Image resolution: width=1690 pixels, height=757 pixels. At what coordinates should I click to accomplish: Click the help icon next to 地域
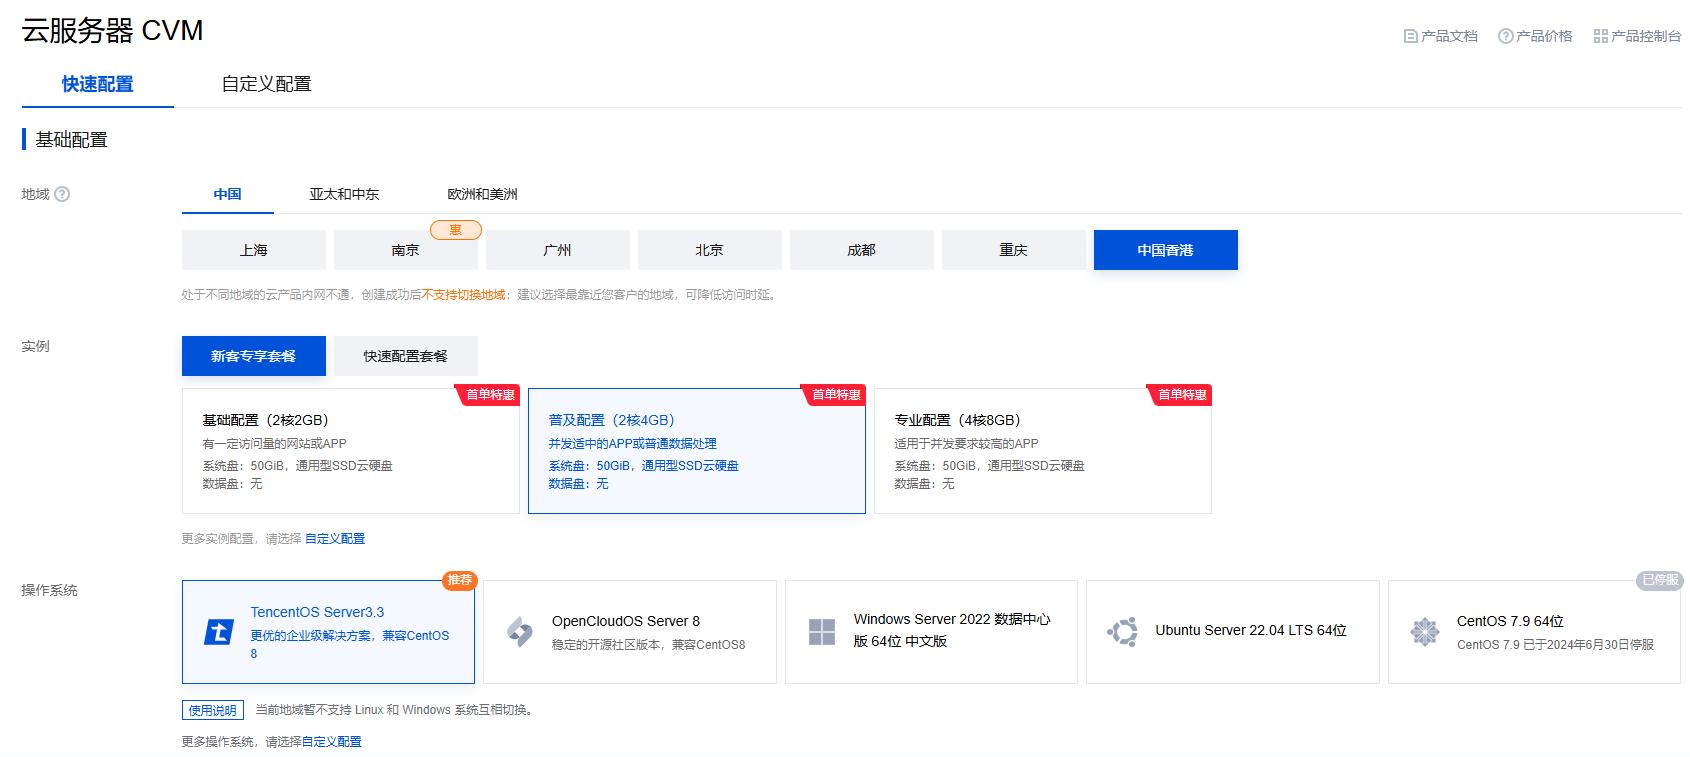(62, 194)
